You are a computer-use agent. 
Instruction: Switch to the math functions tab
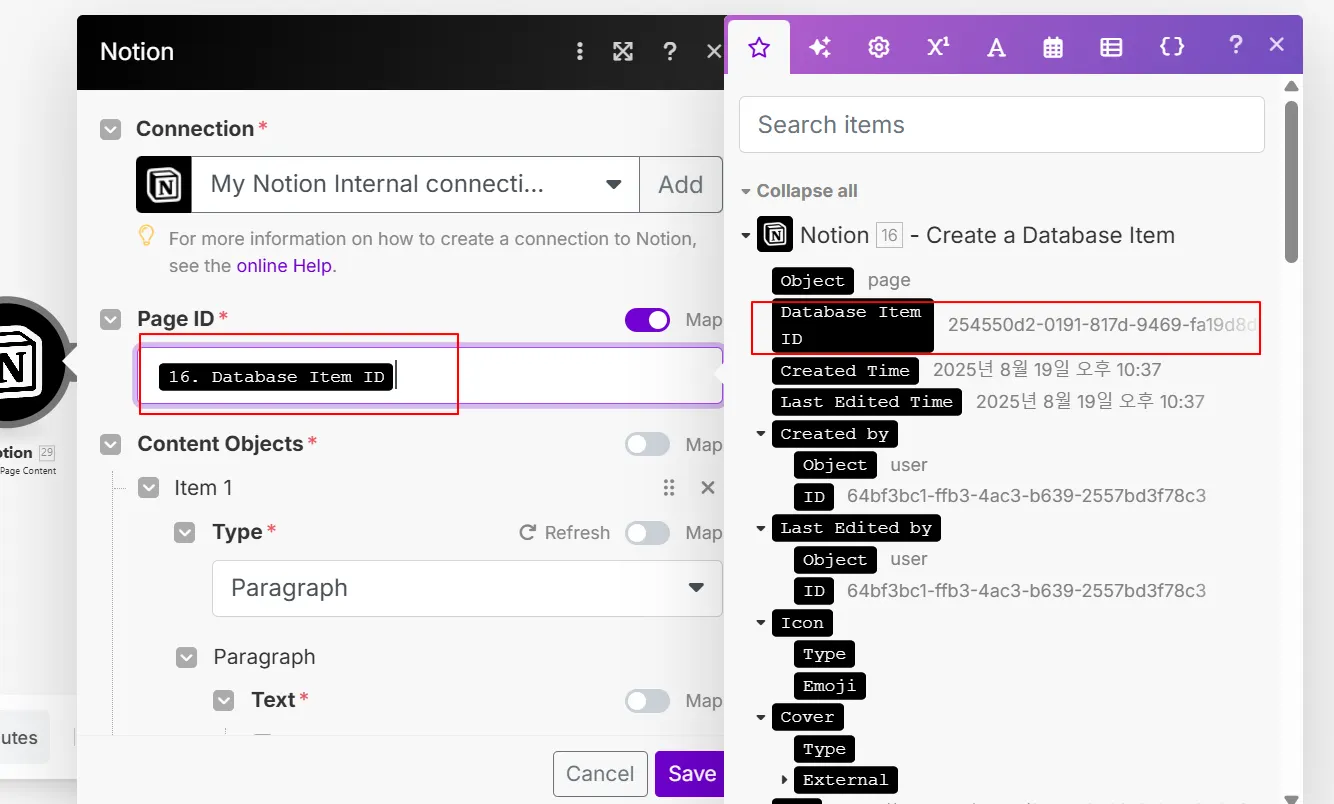tap(937, 47)
